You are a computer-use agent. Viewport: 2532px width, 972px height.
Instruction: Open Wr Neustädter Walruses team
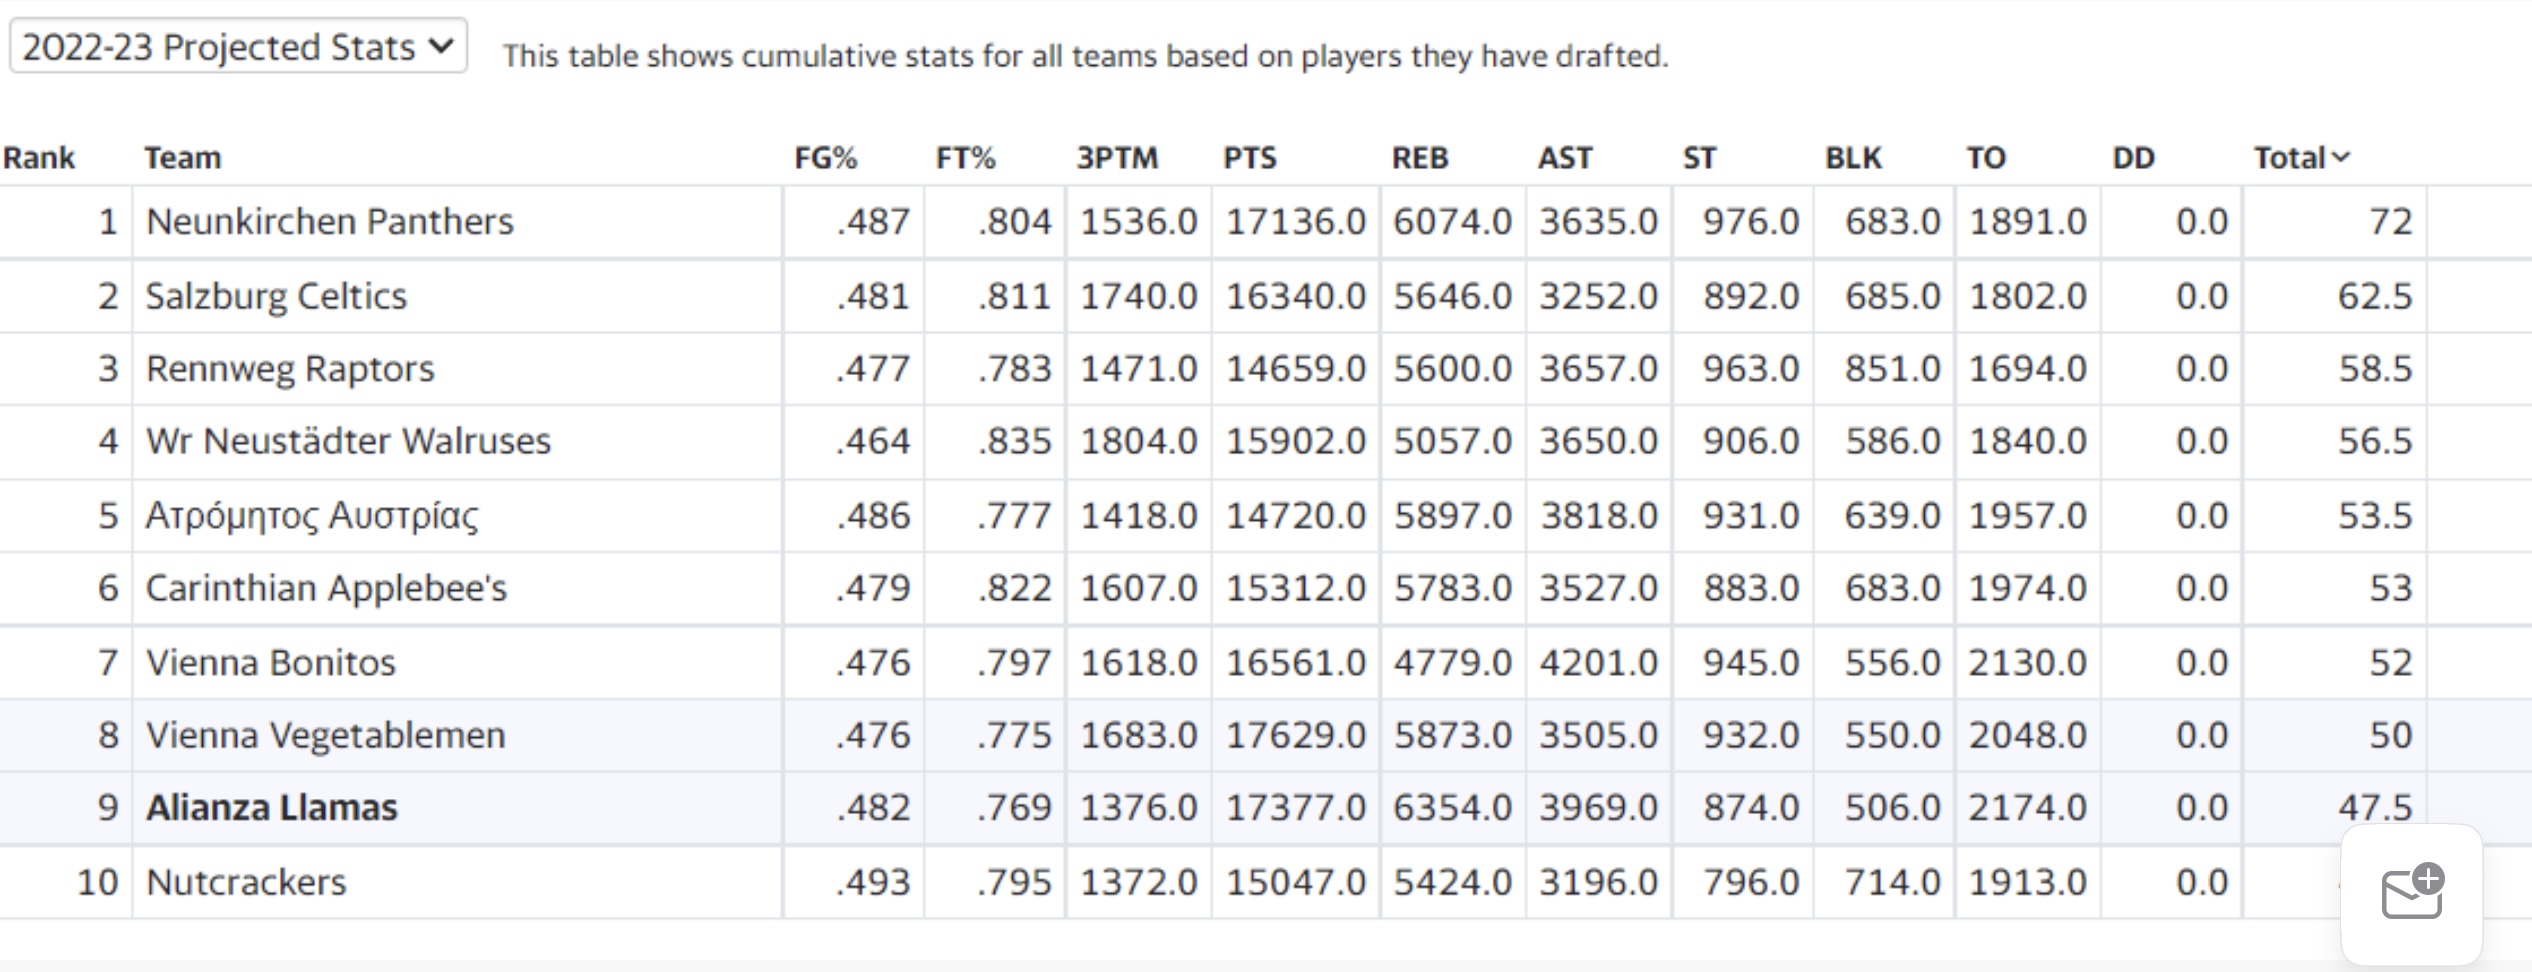348,441
